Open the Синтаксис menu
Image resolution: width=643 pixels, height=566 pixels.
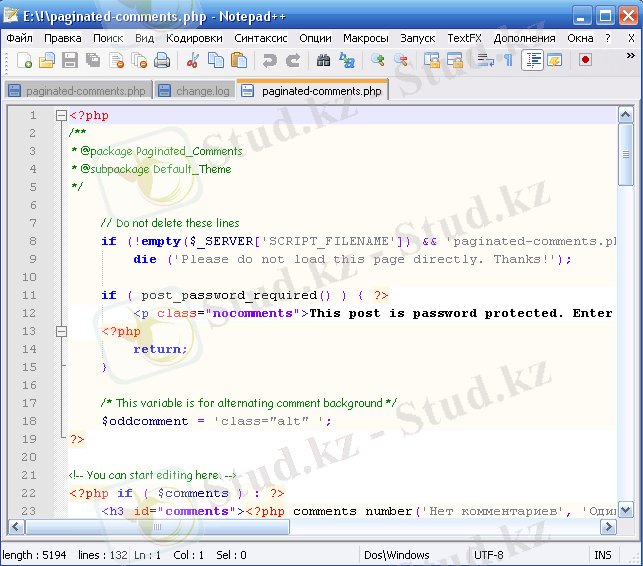260,38
